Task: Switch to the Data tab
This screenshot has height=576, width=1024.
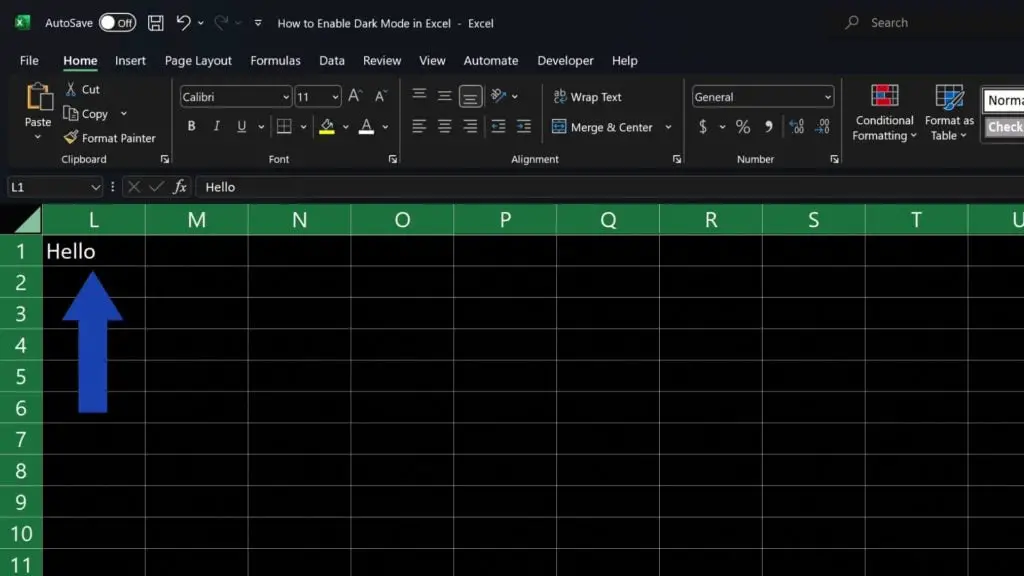Action: pyautogui.click(x=332, y=60)
